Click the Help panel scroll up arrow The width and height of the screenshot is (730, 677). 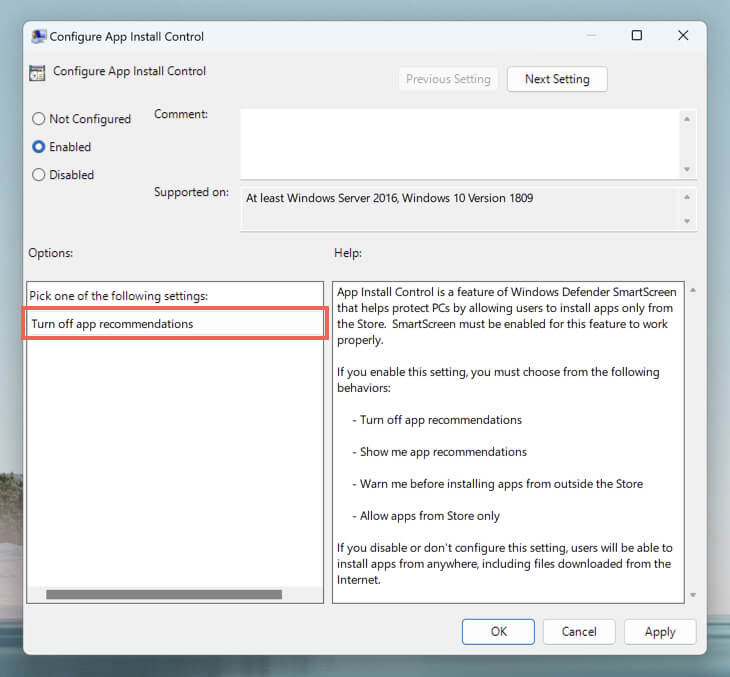693,291
